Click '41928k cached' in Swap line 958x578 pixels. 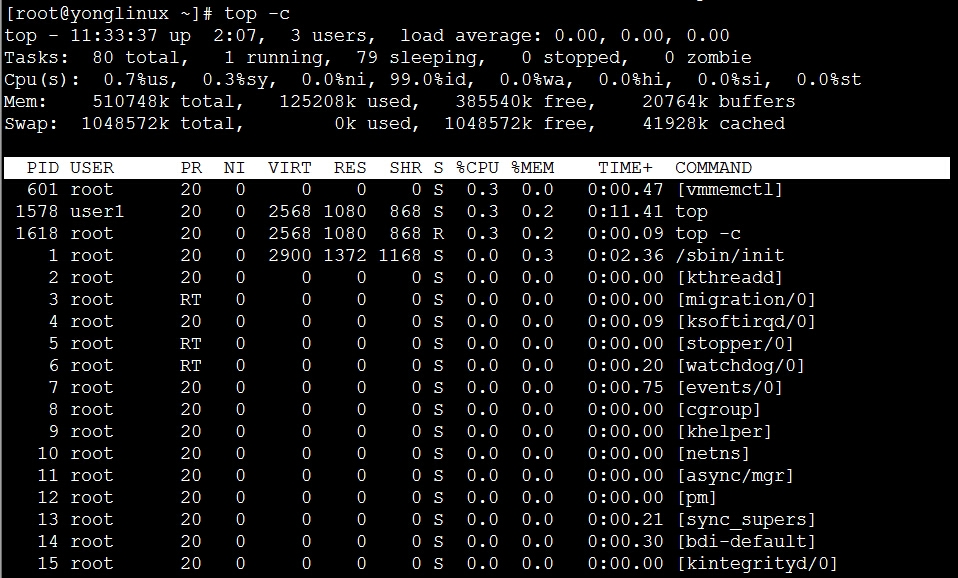point(714,123)
